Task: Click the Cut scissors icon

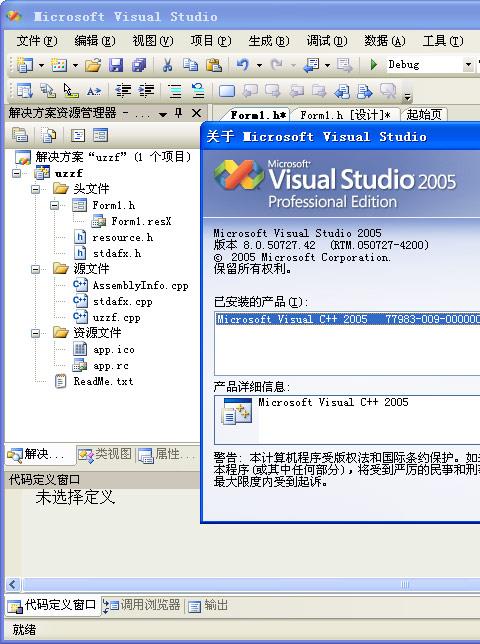Action: [167, 65]
